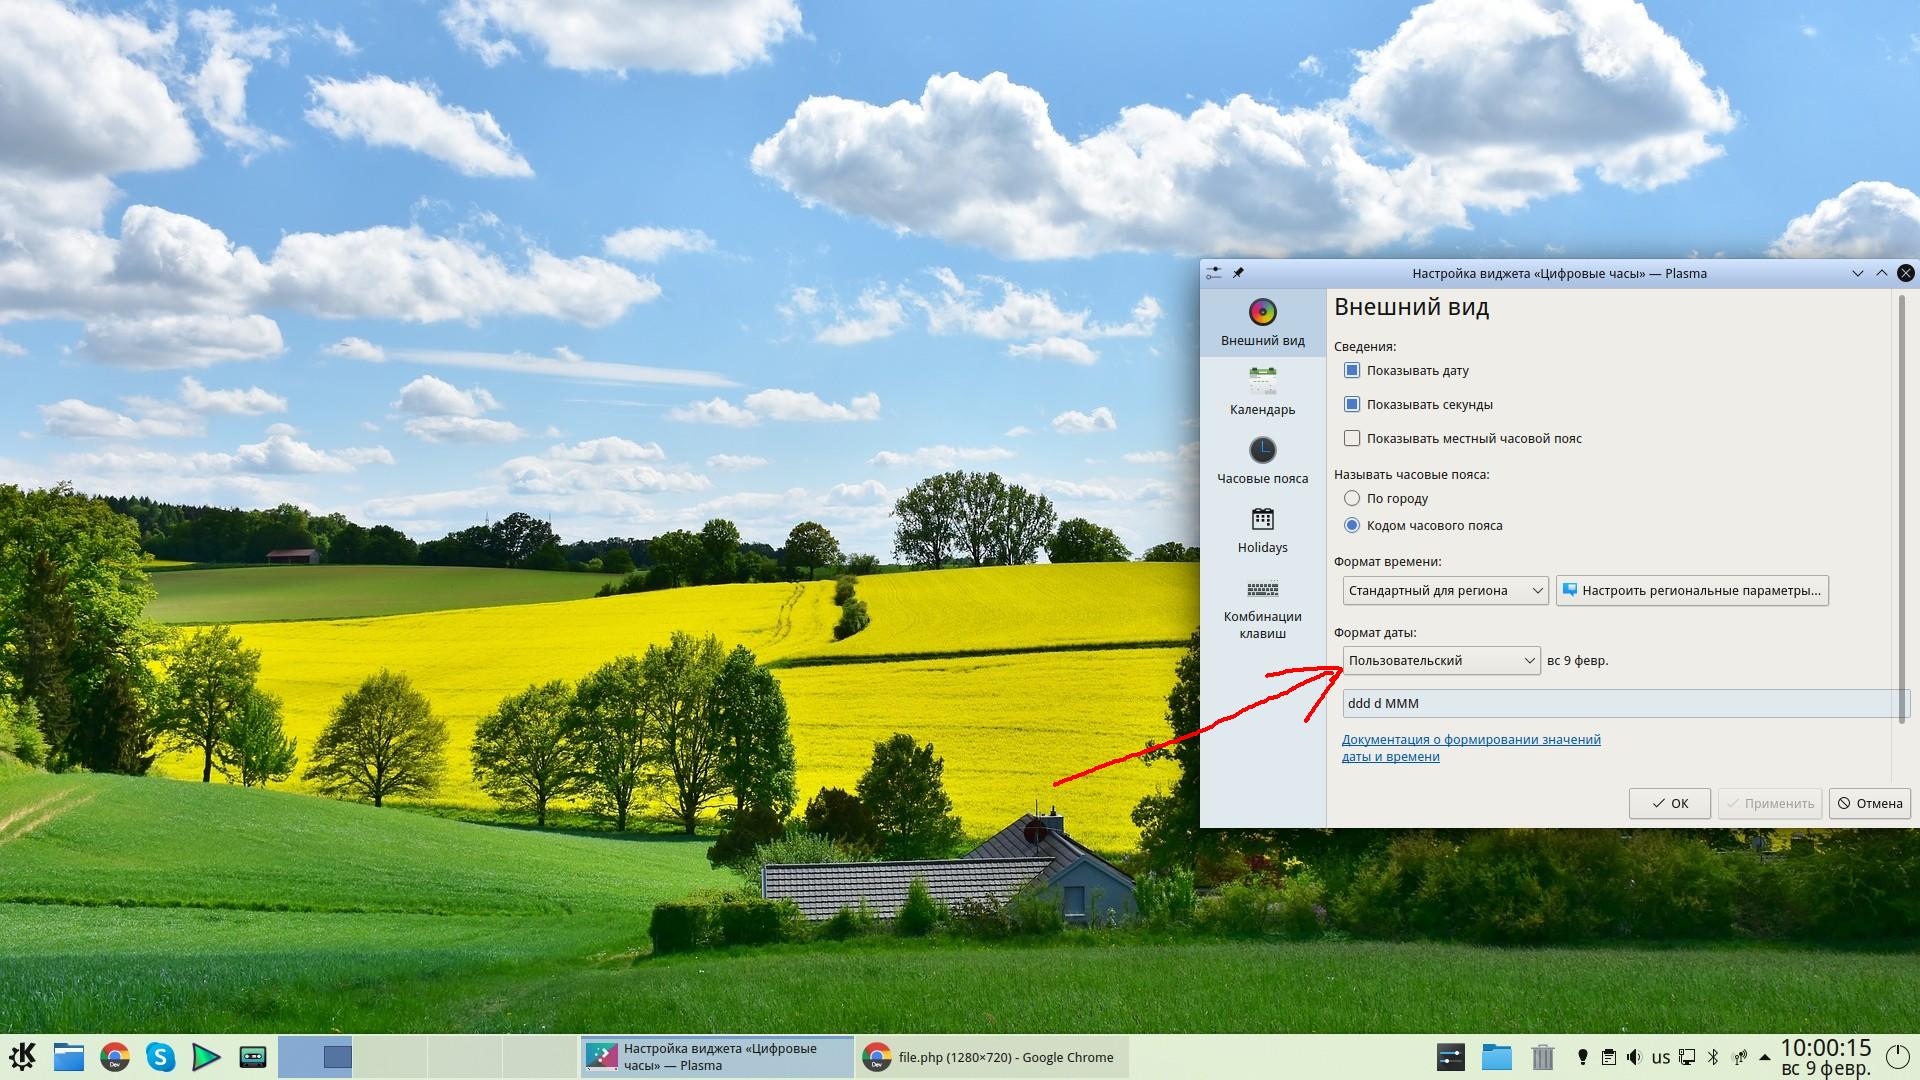Select the Часовые пояса section

point(1262,460)
